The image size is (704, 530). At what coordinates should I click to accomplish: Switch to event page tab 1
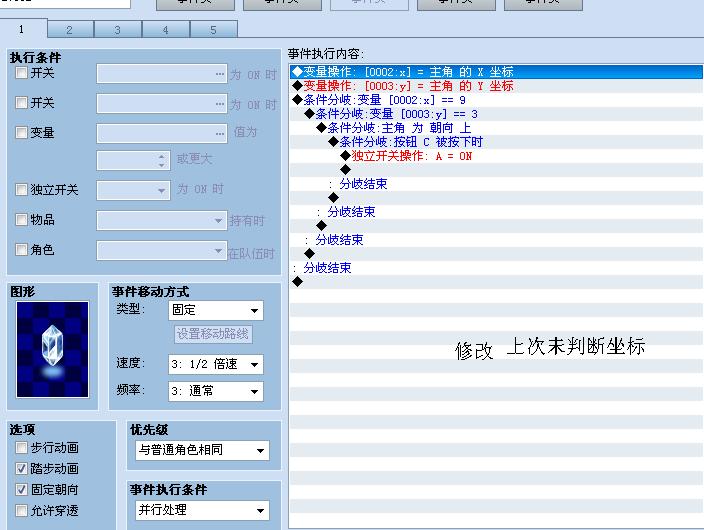pyautogui.click(x=22, y=30)
